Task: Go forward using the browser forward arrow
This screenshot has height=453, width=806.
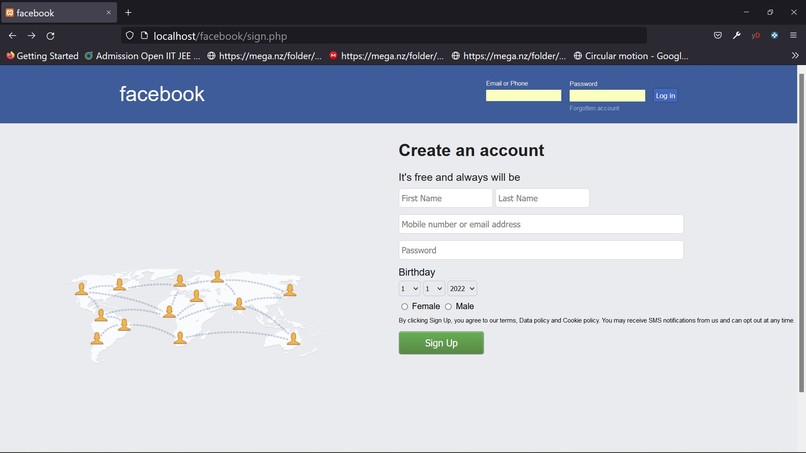Action: pyautogui.click(x=31, y=36)
